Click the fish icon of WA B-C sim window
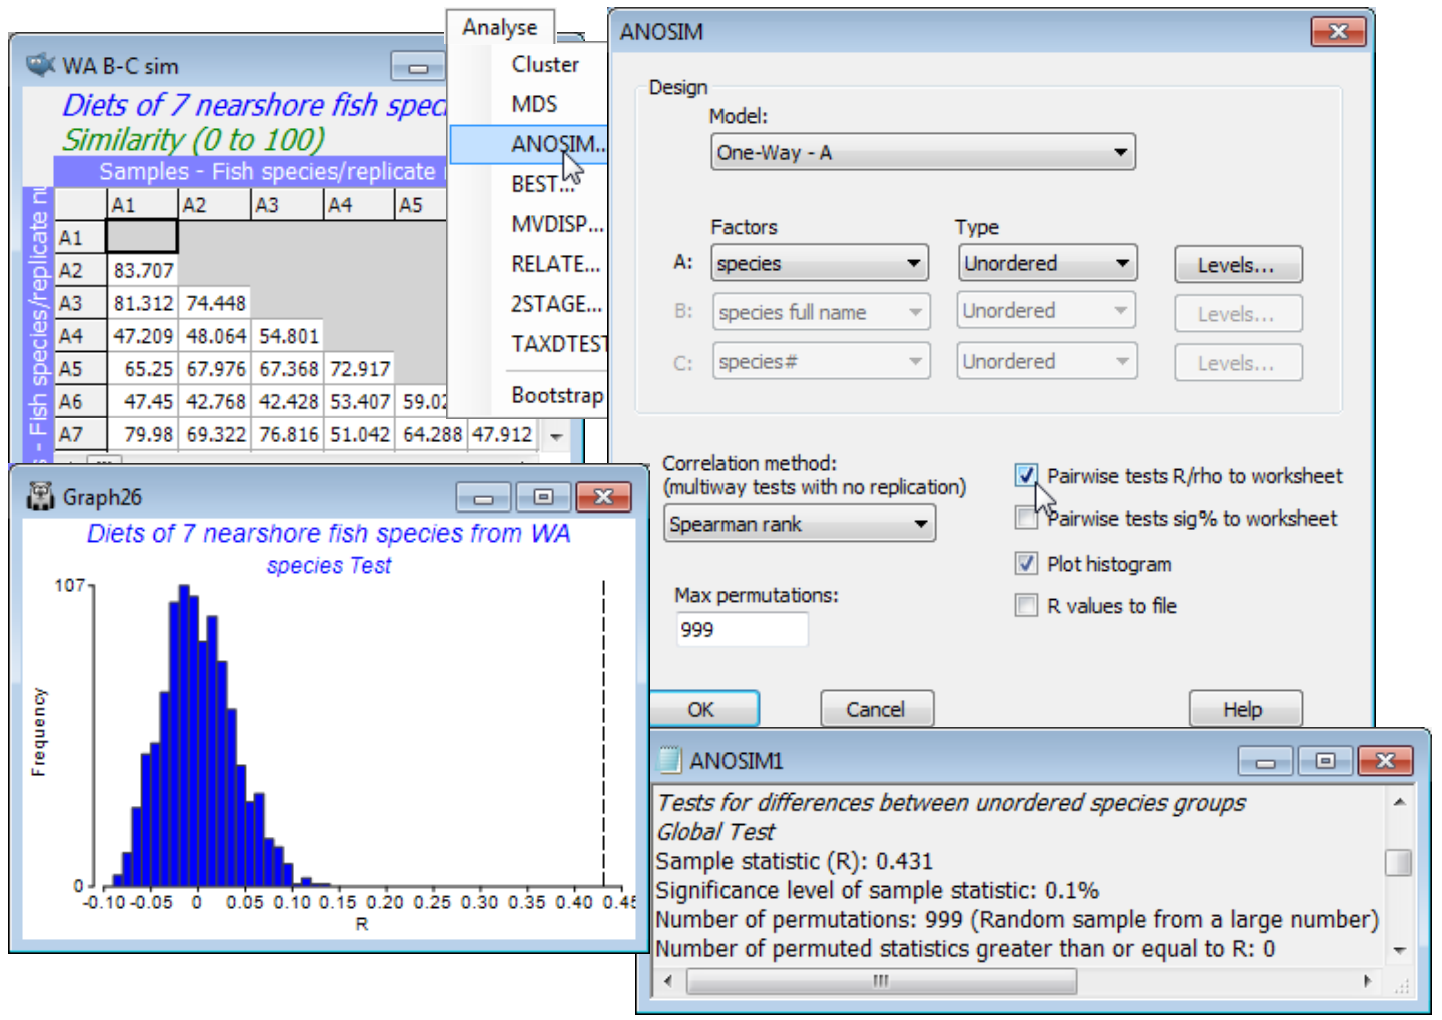 point(40,65)
